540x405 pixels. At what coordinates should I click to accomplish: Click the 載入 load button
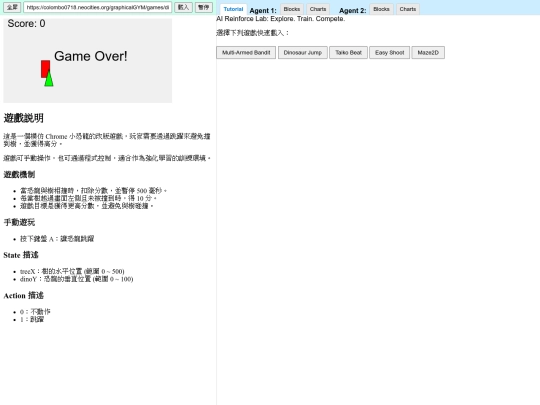pyautogui.click(x=183, y=7)
